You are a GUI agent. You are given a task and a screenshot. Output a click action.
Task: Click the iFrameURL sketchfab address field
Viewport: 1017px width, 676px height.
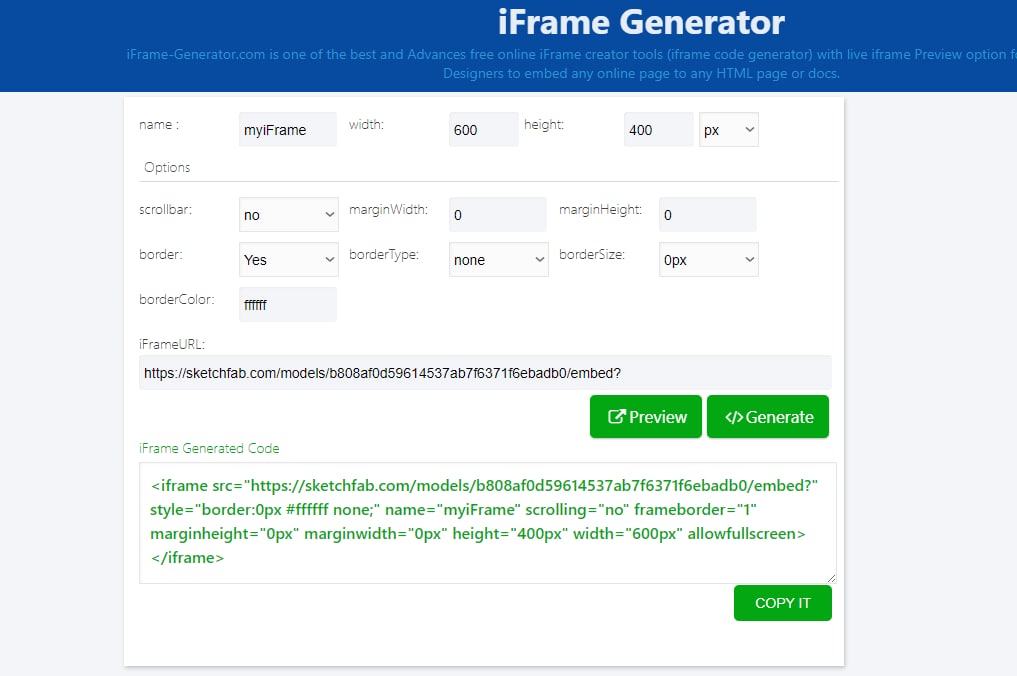click(485, 372)
